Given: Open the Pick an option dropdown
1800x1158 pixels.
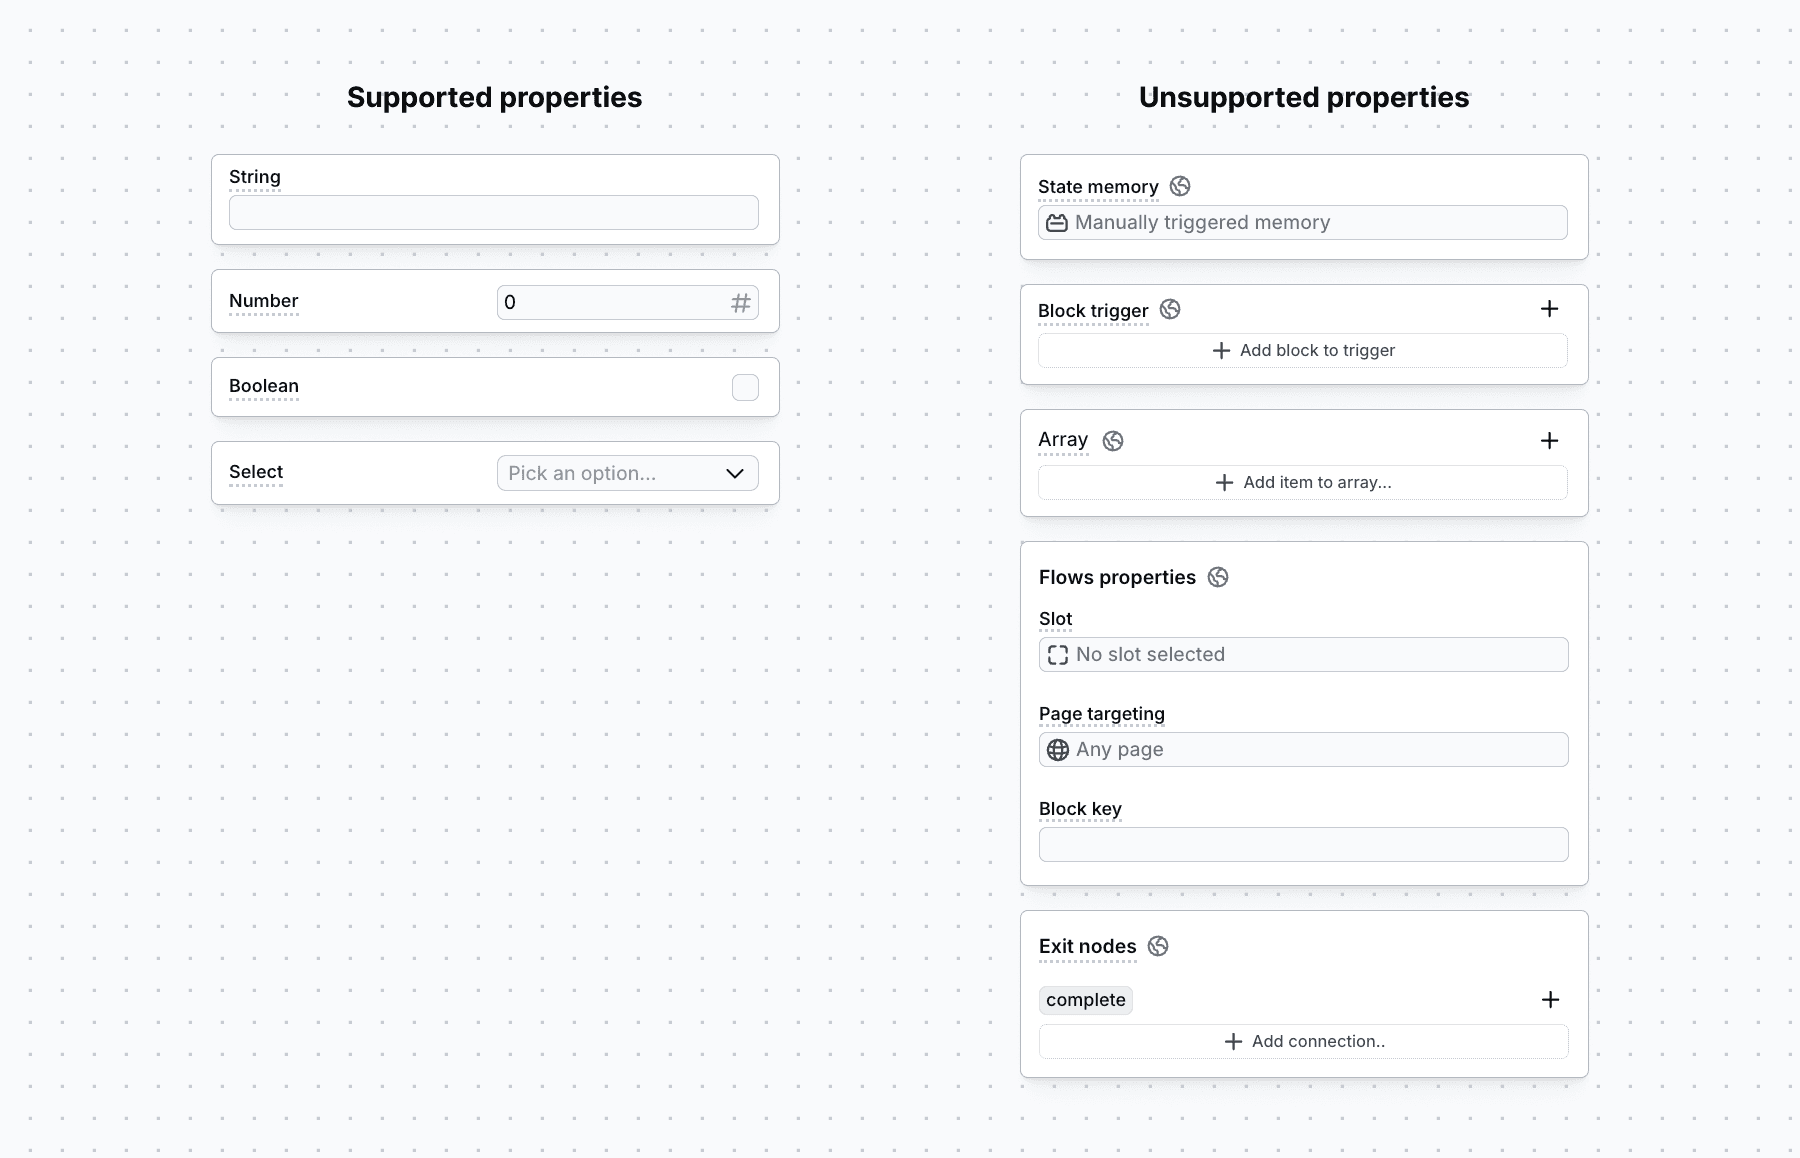Looking at the screenshot, I should pyautogui.click(x=627, y=473).
